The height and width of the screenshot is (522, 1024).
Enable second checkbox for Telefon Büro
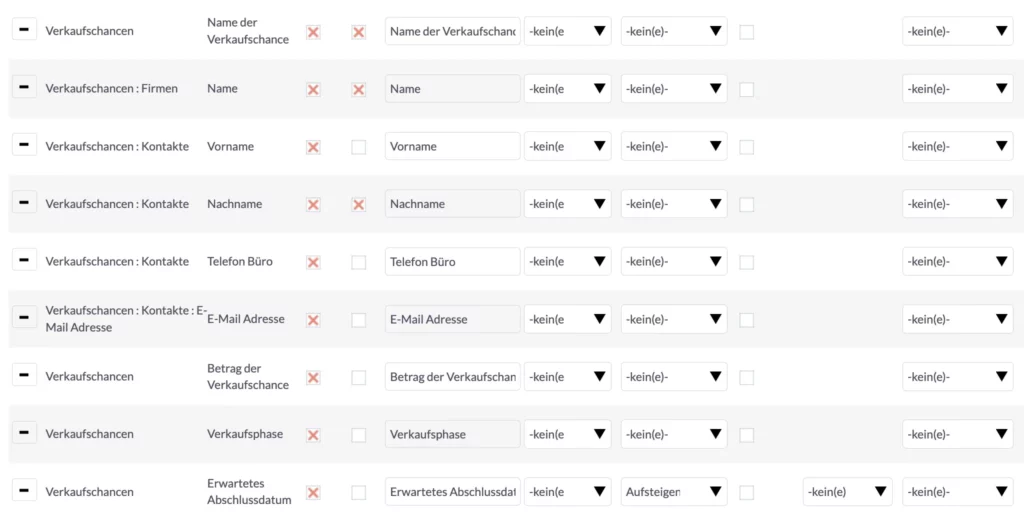point(359,262)
